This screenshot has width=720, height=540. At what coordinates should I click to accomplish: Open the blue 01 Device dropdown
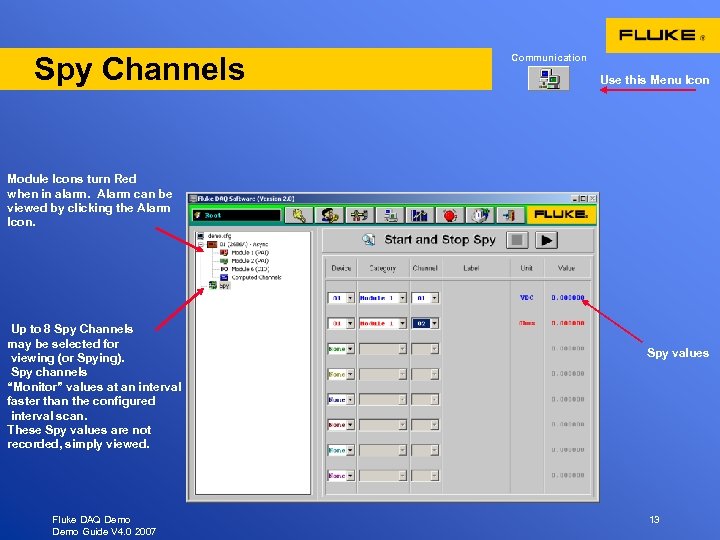pos(350,298)
